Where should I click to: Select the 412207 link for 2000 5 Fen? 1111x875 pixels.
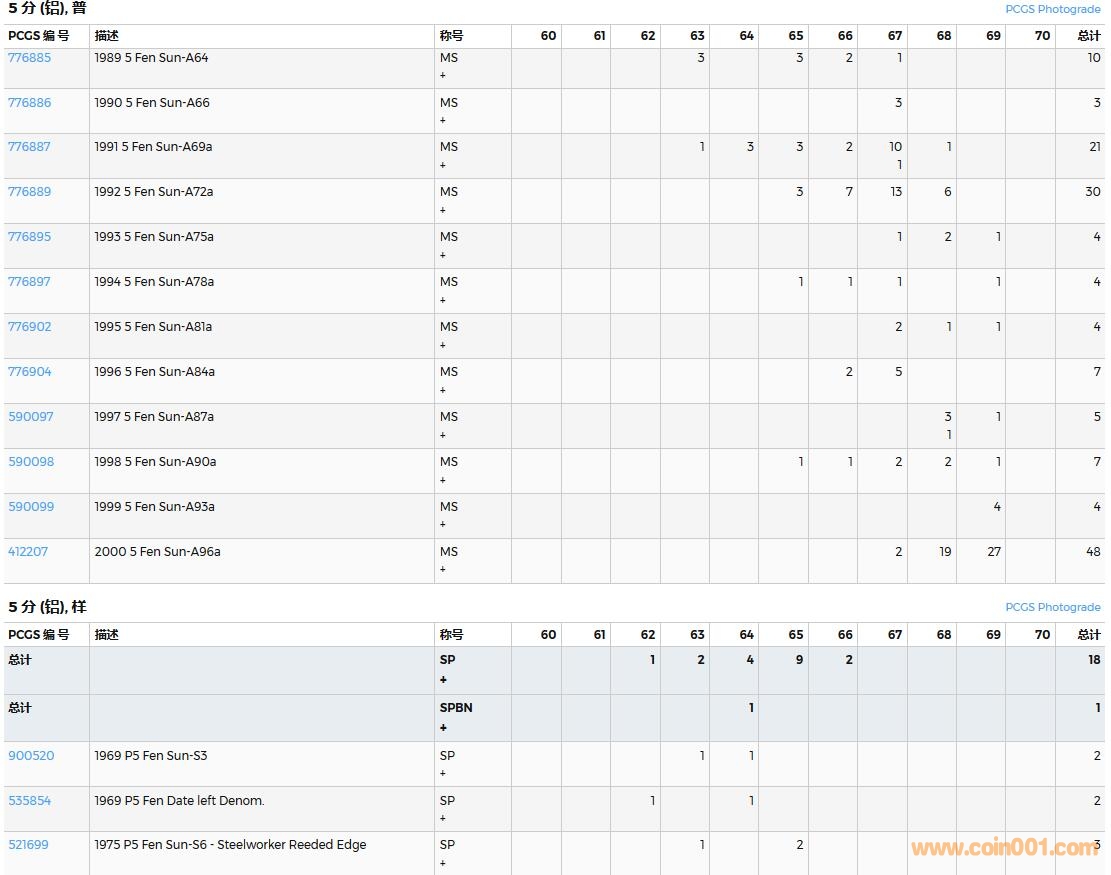pyautogui.click(x=29, y=552)
